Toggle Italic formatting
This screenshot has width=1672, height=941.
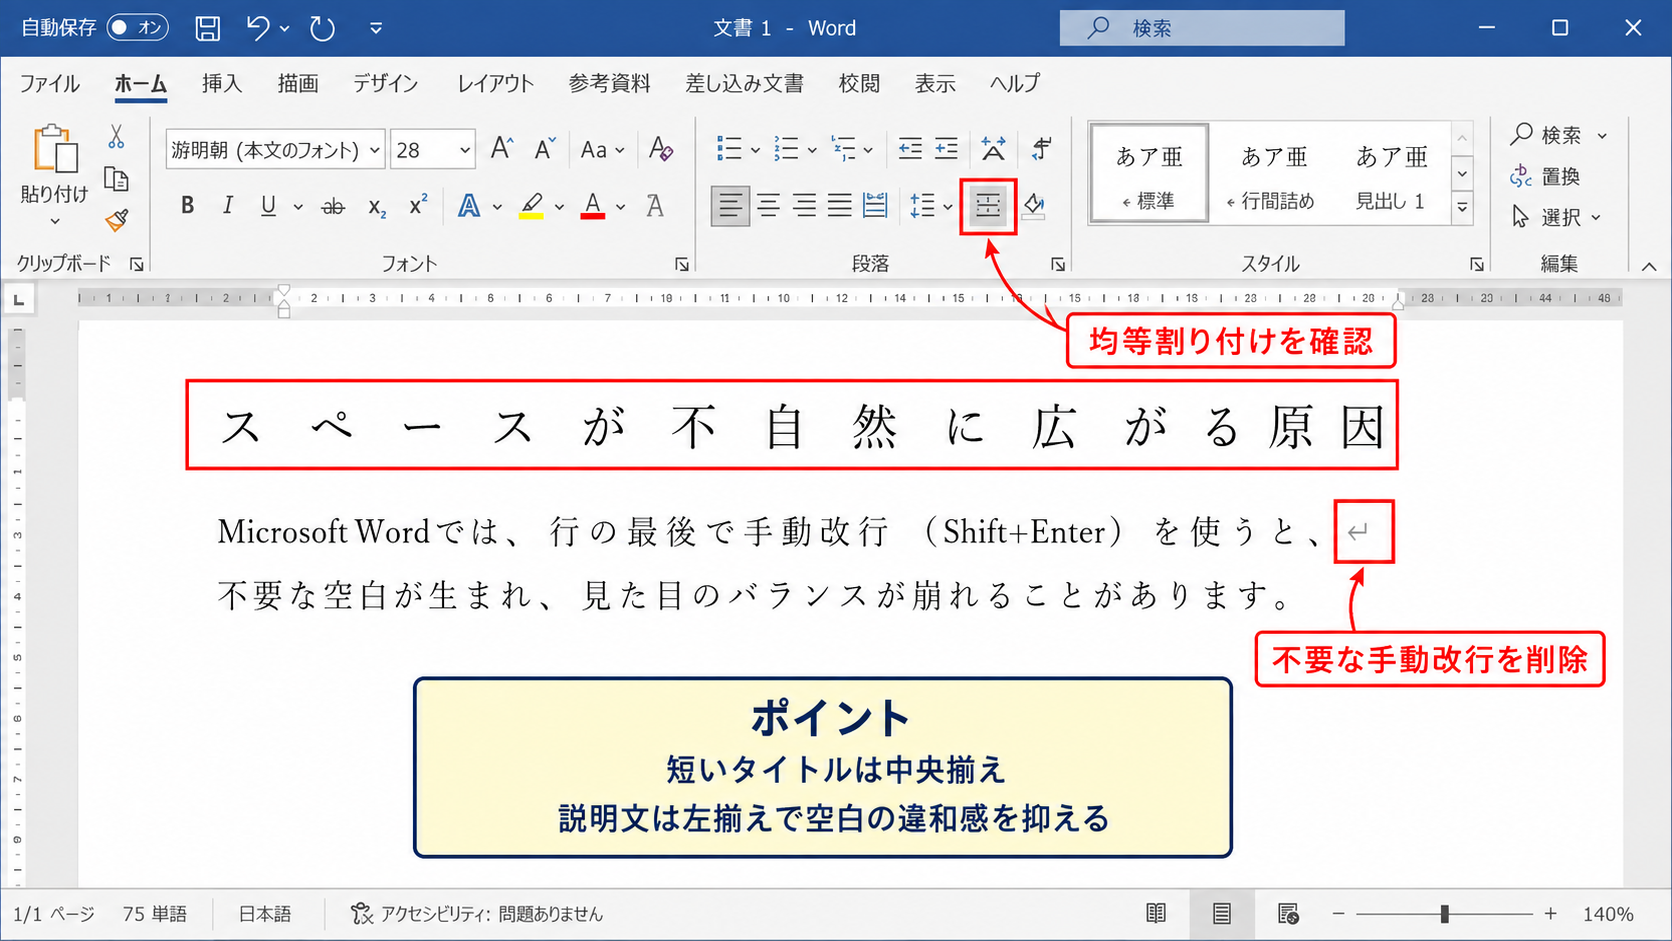click(x=228, y=206)
